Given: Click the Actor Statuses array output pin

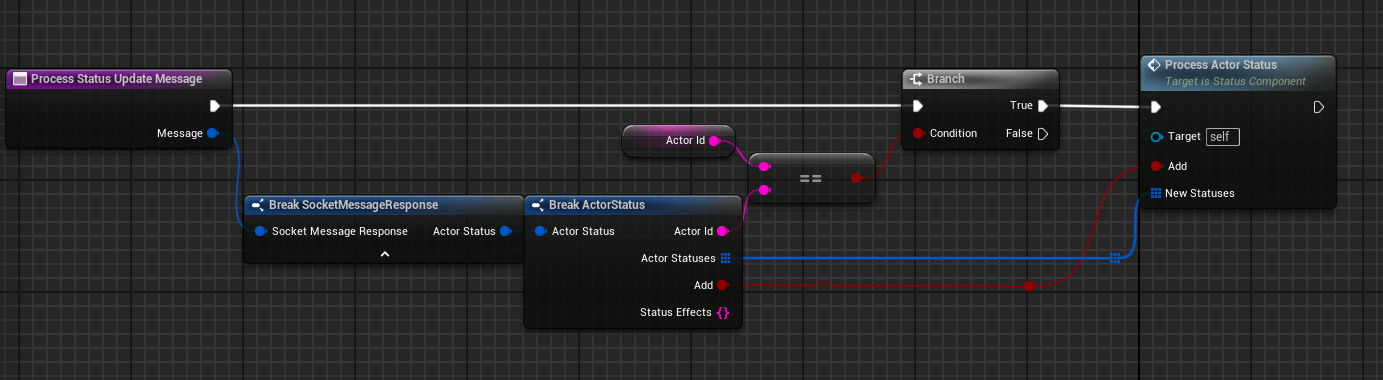Looking at the screenshot, I should point(725,258).
